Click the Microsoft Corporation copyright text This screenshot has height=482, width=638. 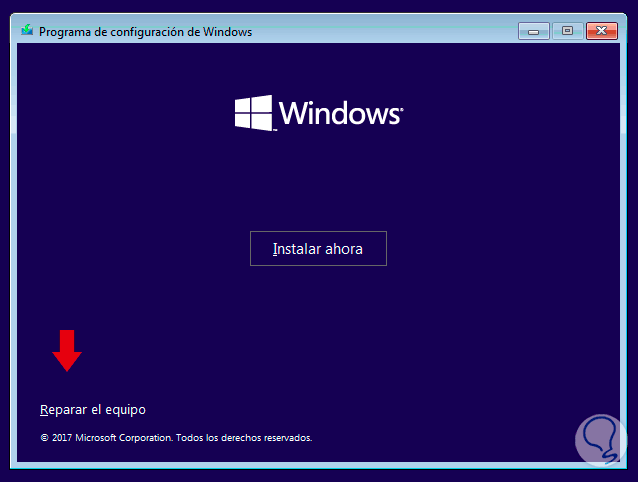coord(176,438)
